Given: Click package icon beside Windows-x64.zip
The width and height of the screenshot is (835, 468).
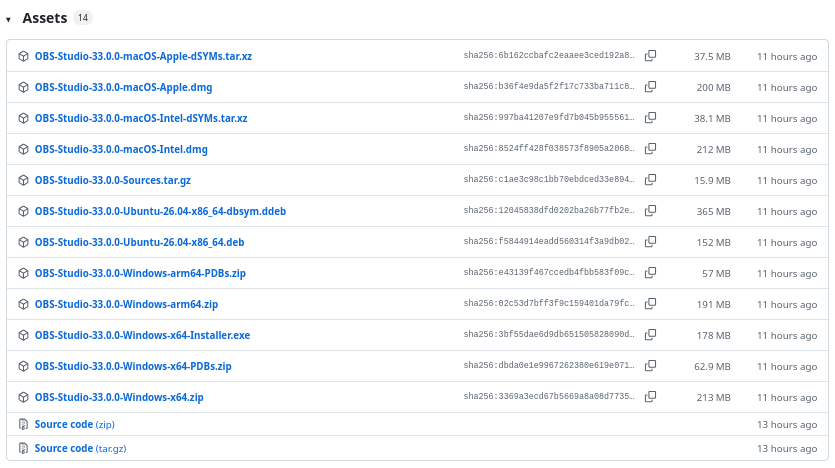Looking at the screenshot, I should coord(23,397).
